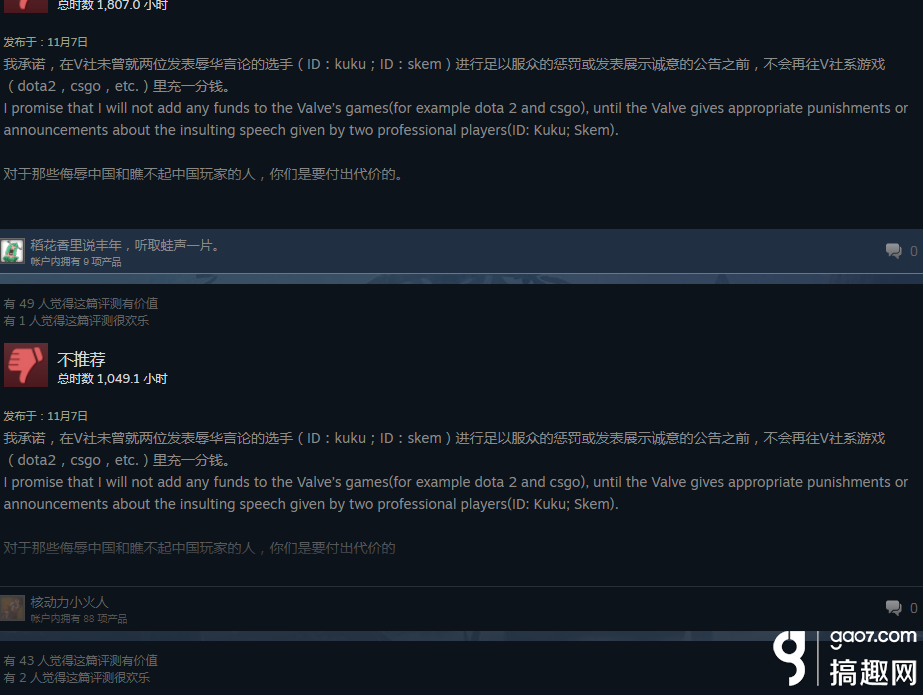
Task: Open the avatar of 稻花香里说丰年 reviewer
Action: 12,251
